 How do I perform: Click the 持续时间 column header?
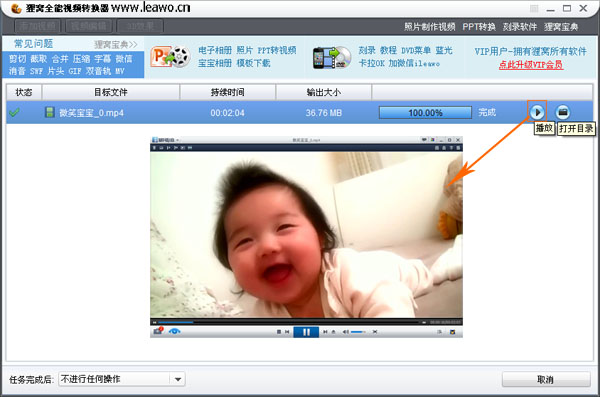click(228, 92)
